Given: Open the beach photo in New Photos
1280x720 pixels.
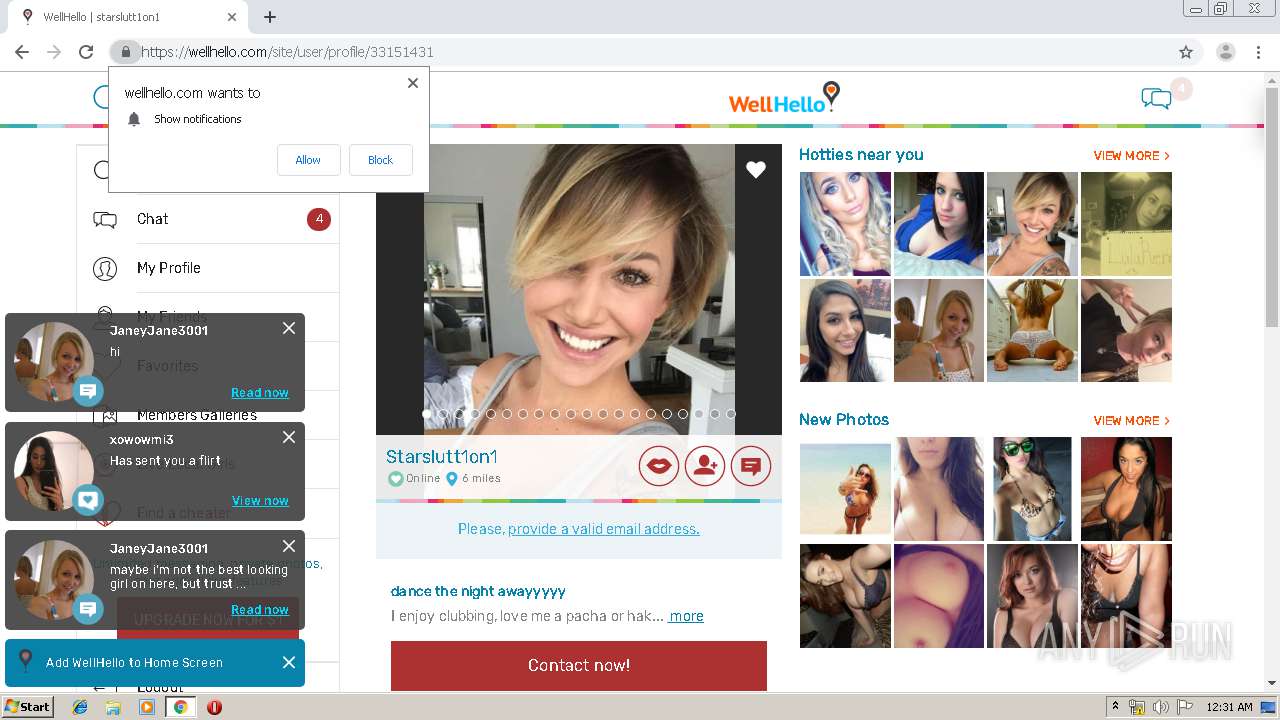Looking at the screenshot, I should pos(845,489).
